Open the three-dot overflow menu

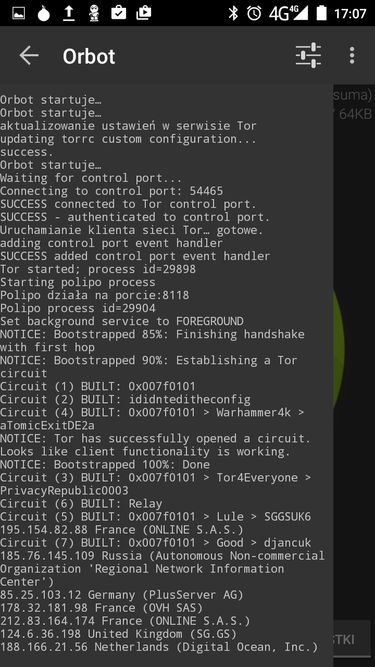click(x=352, y=55)
